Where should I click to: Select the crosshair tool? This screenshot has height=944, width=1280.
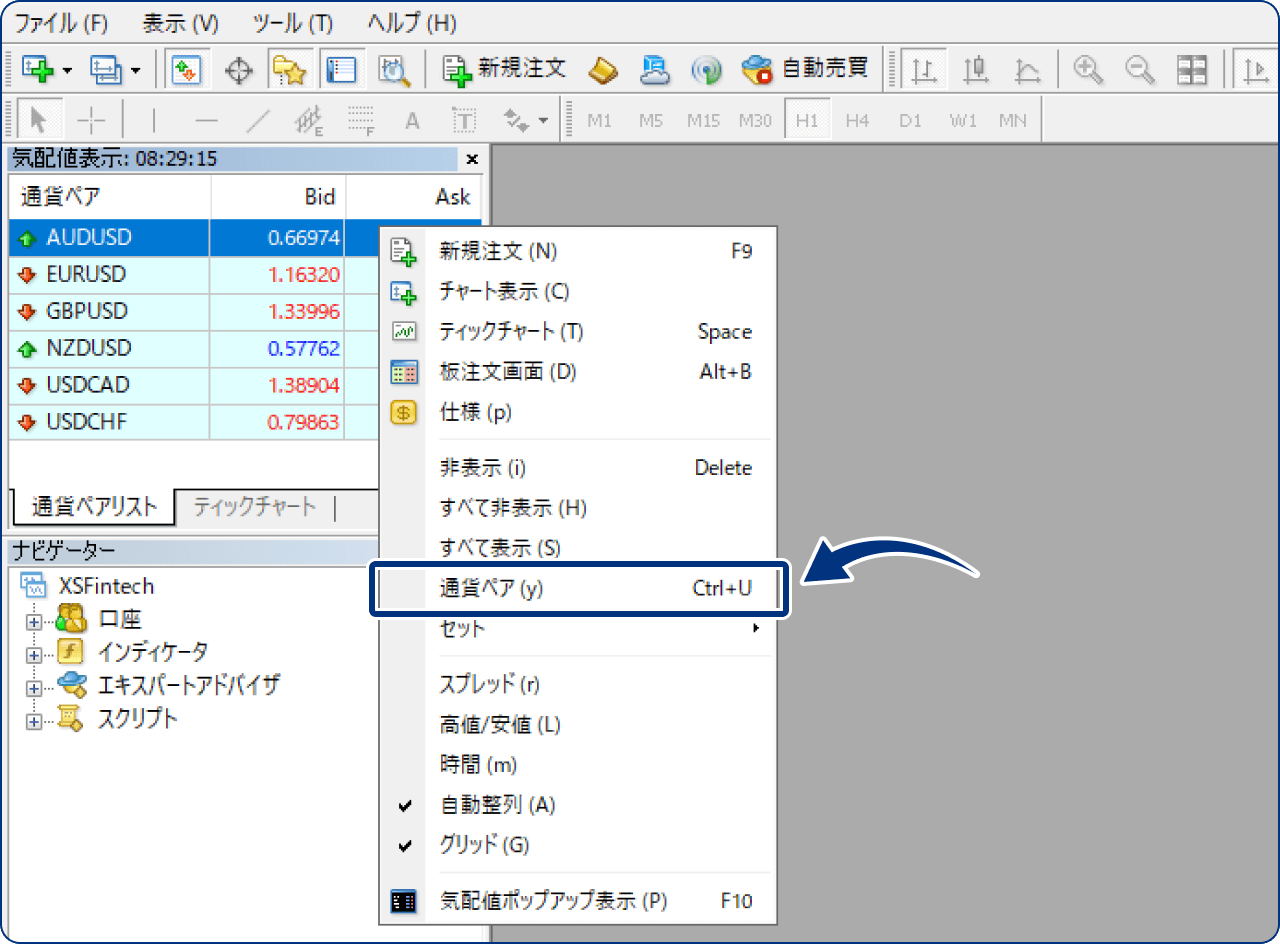tap(91, 119)
